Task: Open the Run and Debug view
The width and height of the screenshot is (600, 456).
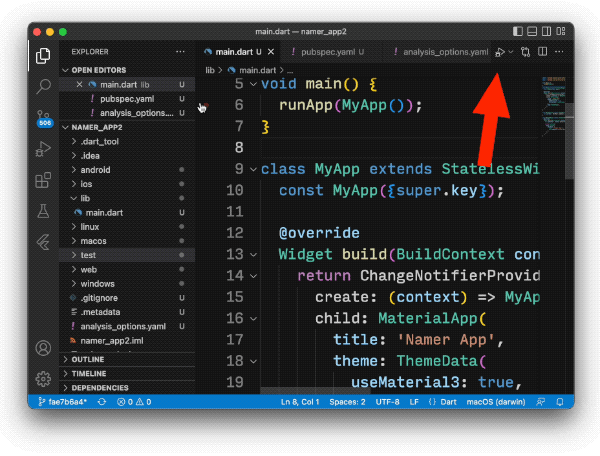Action: tap(43, 149)
